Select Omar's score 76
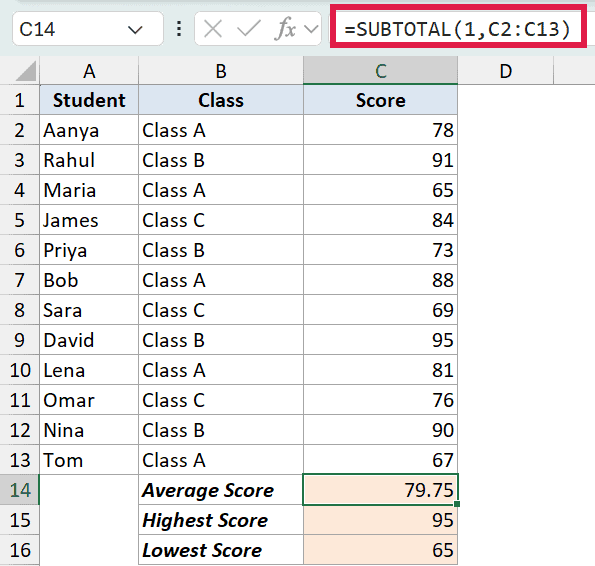The height and width of the screenshot is (566, 595). 381,400
